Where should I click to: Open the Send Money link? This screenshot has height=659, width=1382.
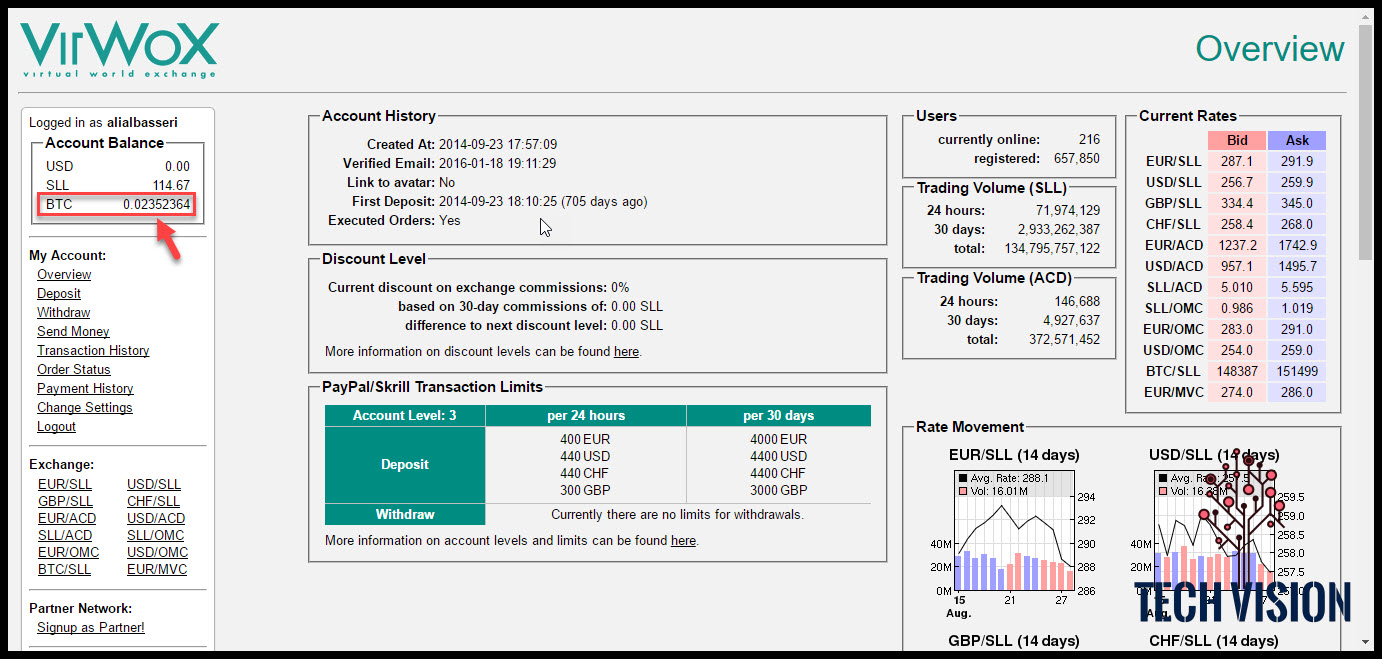73,331
